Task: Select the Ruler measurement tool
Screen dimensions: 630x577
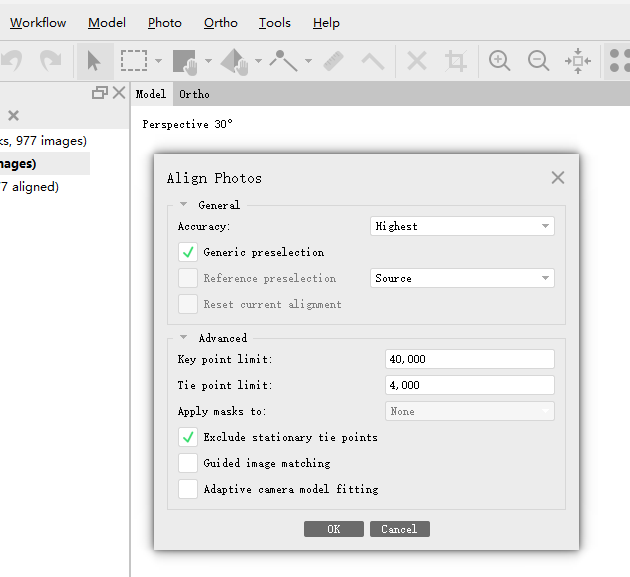Action: (x=334, y=61)
